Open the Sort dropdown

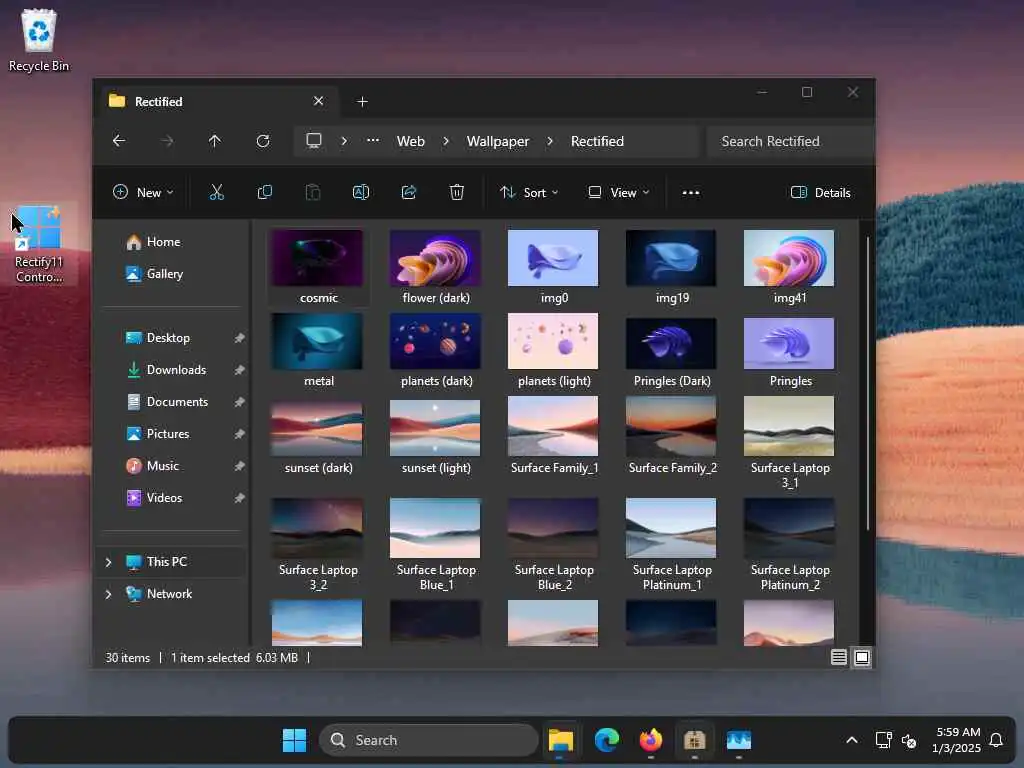pos(529,193)
